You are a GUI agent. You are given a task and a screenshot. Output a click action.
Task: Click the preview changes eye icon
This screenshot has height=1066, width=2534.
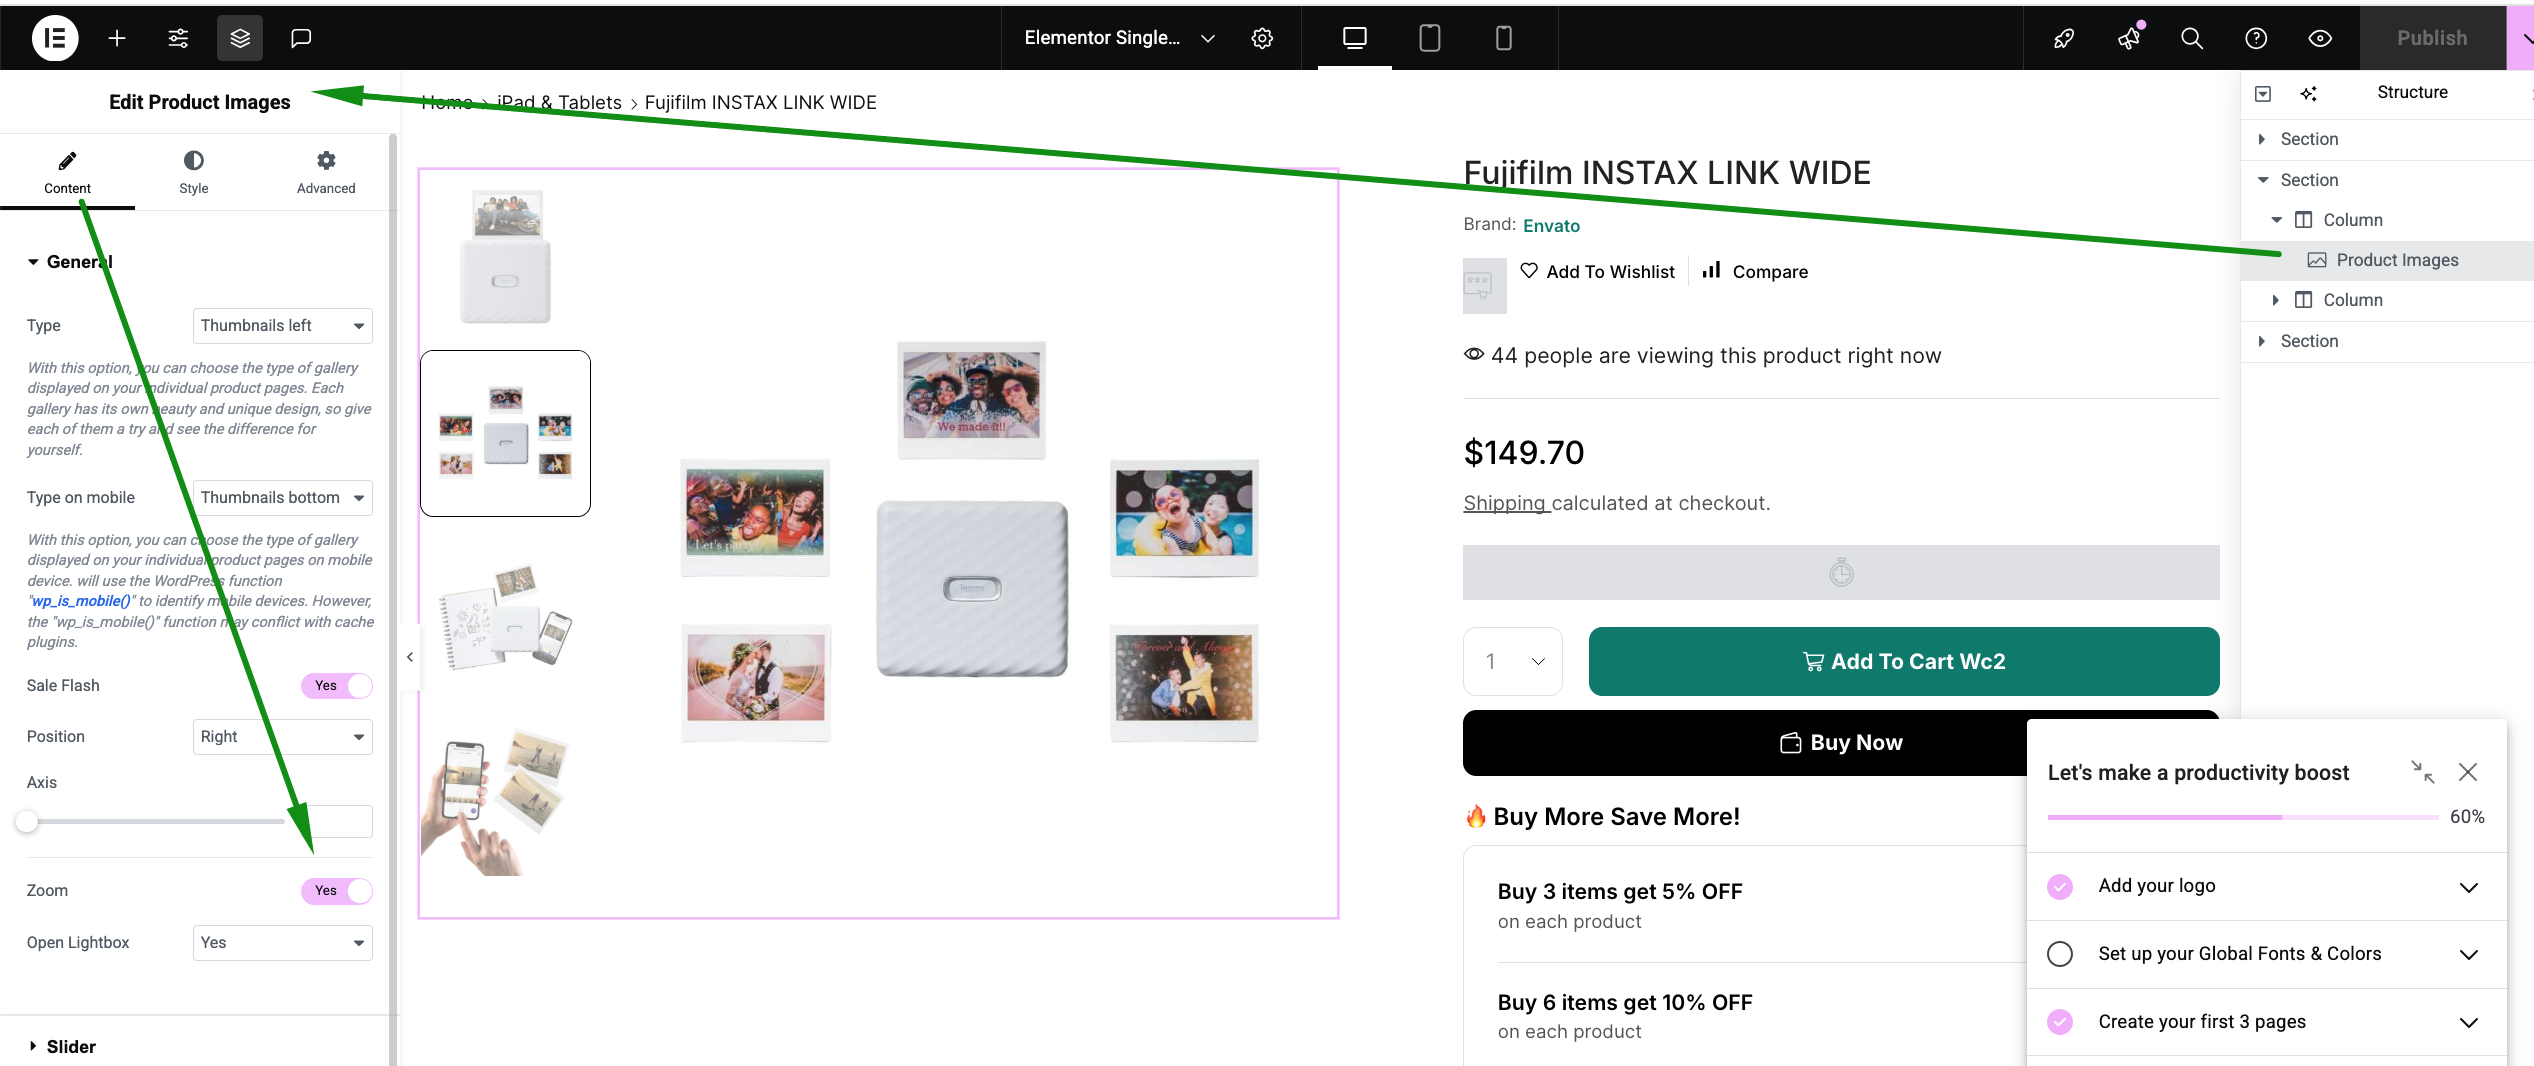(2320, 38)
